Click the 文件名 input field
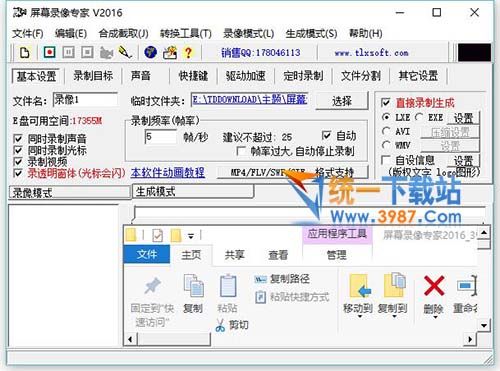Image resolution: width=500 pixels, height=371 pixels. click(x=85, y=100)
